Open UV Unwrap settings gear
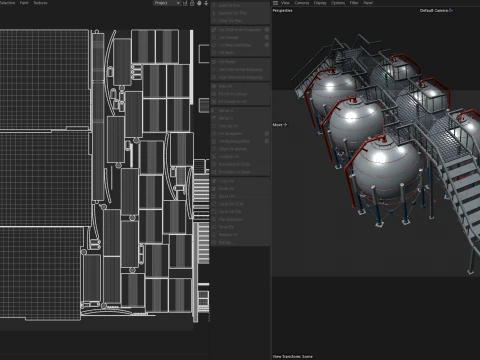Viewport: 480px width, 360px height. tap(267, 37)
